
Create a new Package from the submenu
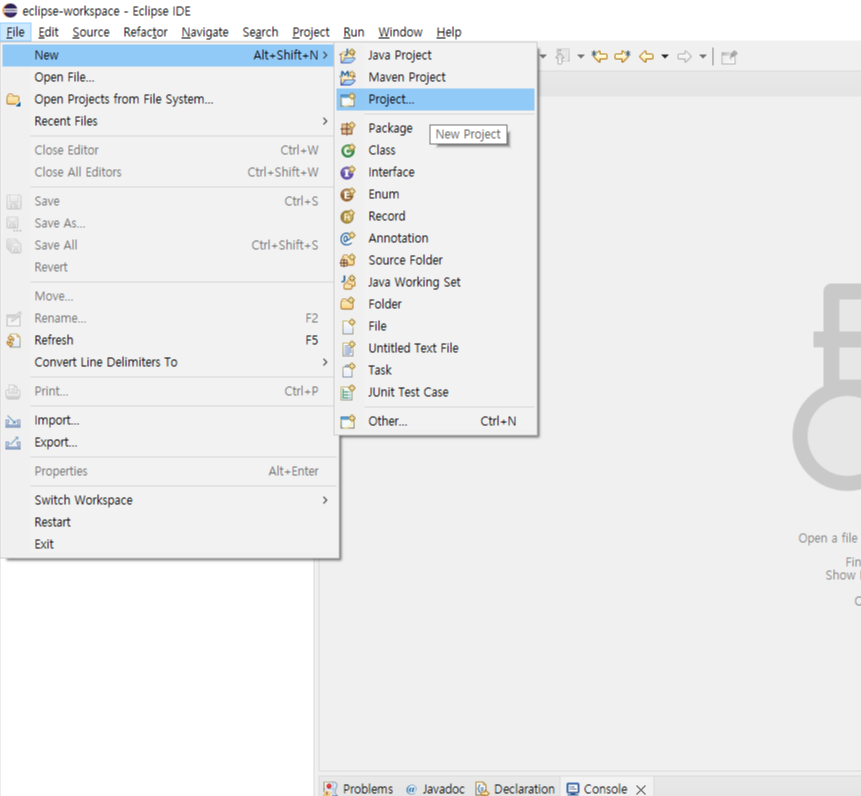tap(435, 128)
